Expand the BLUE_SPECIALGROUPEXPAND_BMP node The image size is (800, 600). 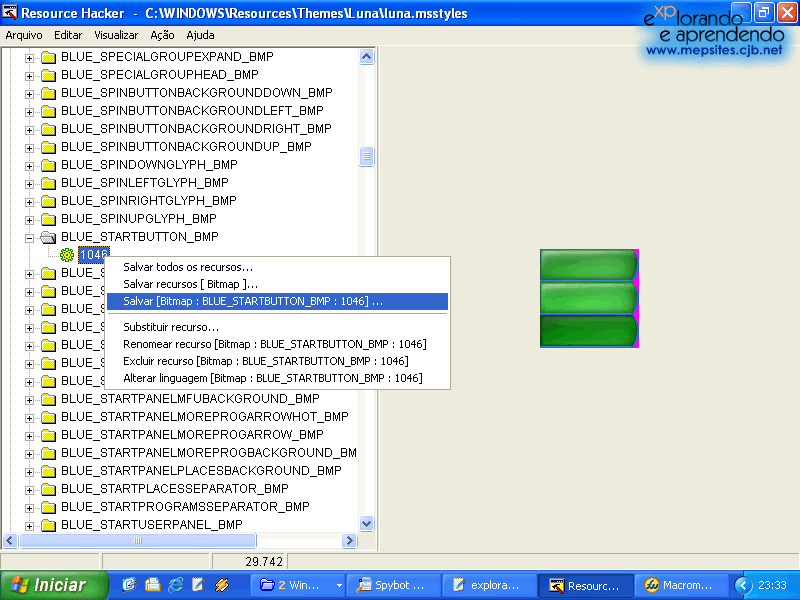30,58
